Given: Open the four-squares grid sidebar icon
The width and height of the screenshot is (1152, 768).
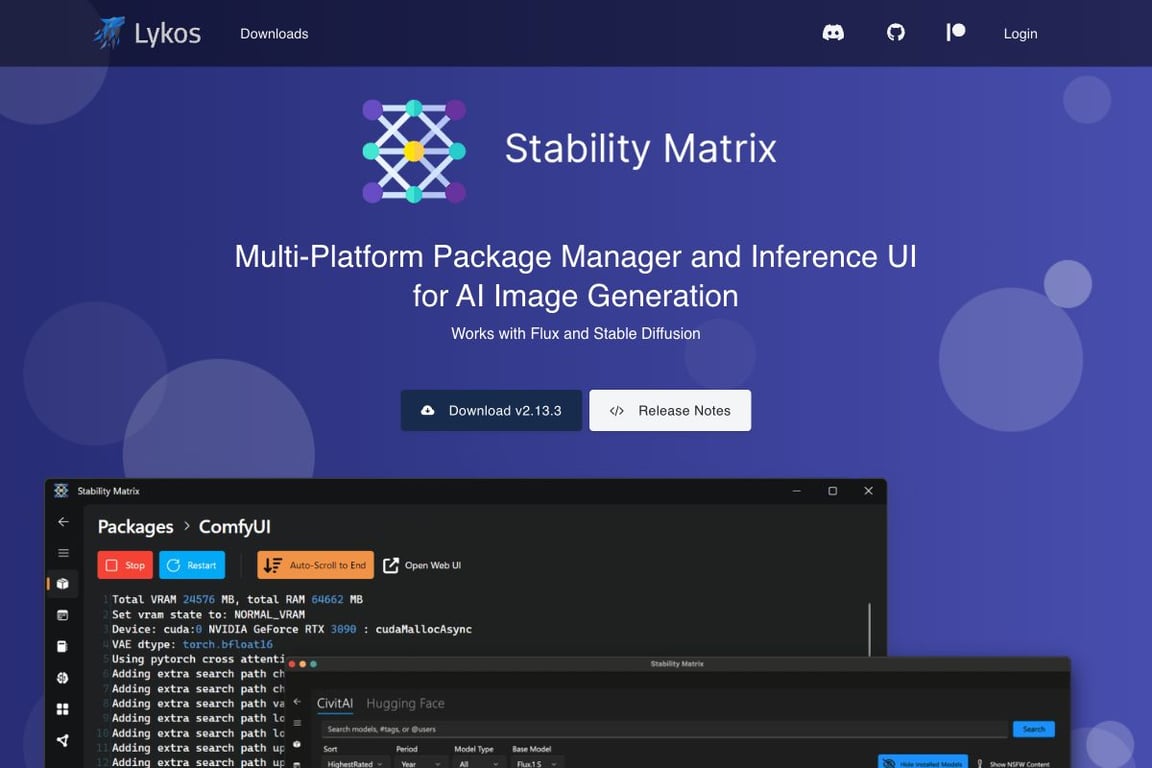Looking at the screenshot, I should (62, 709).
